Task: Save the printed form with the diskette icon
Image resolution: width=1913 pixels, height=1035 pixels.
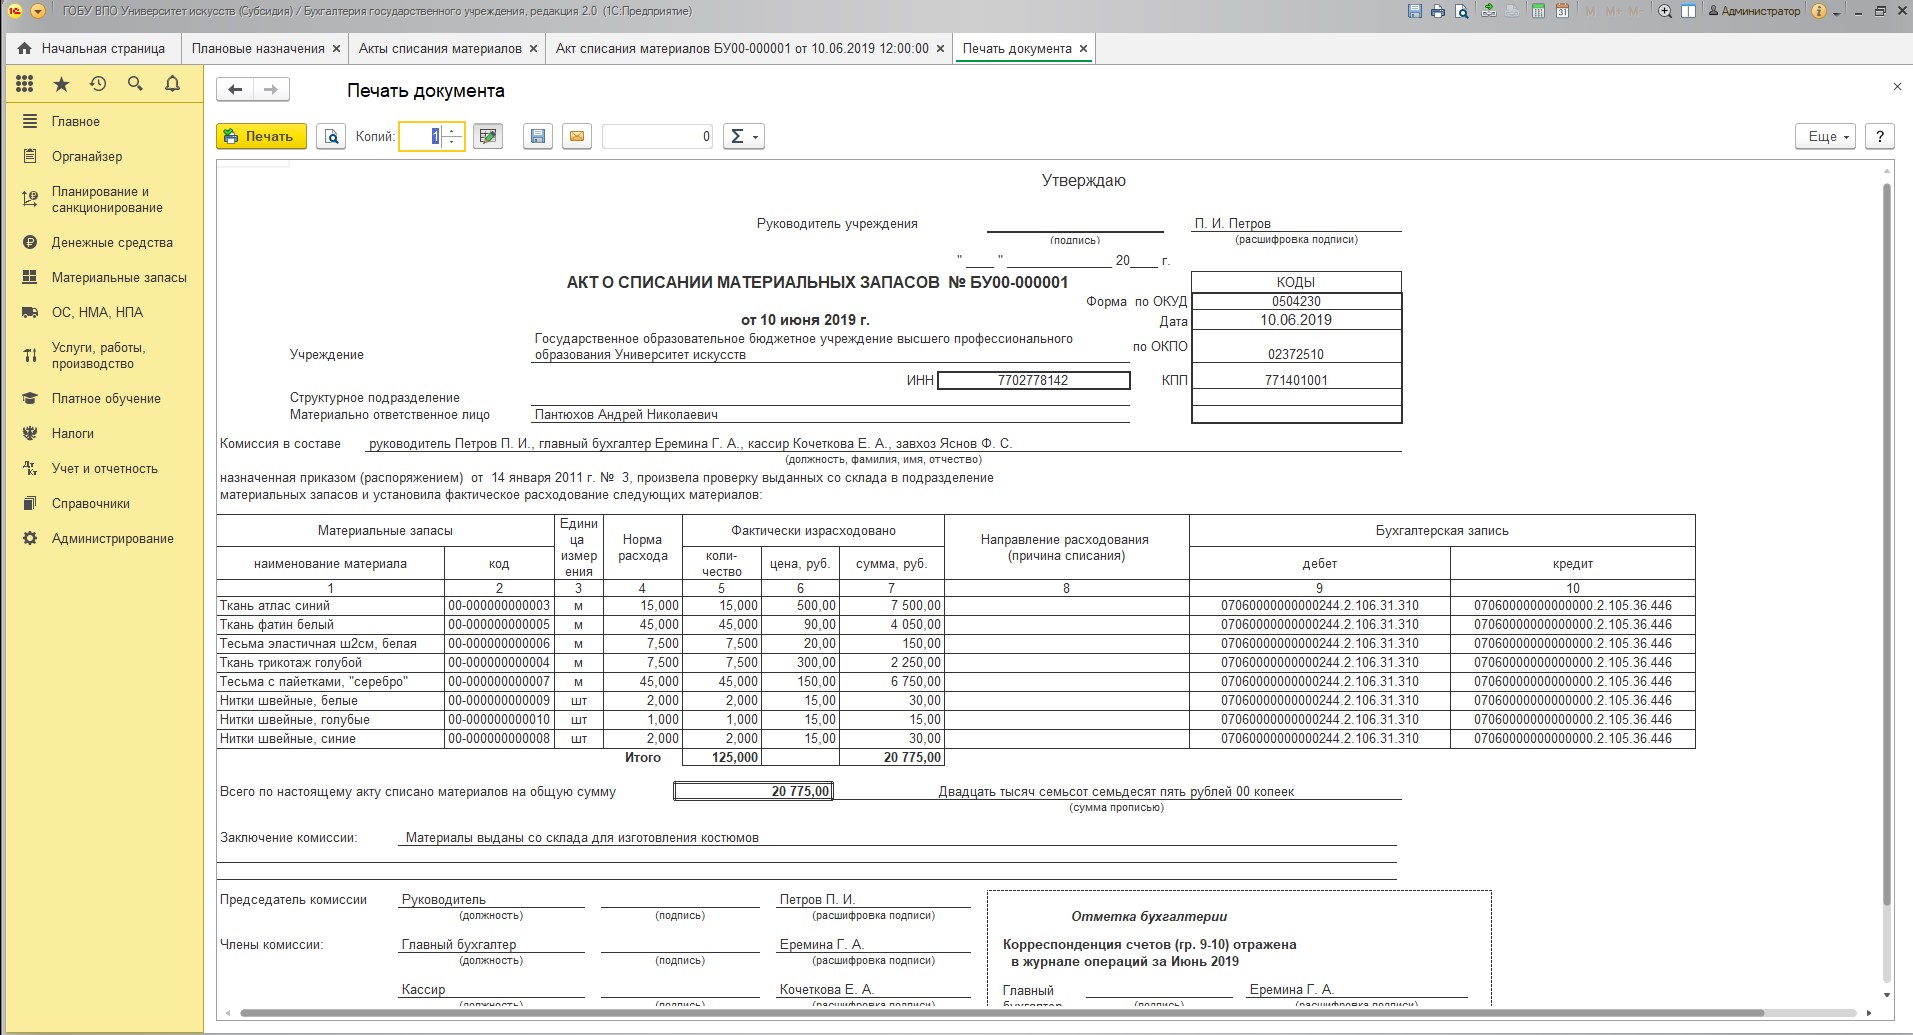Action: pos(538,137)
